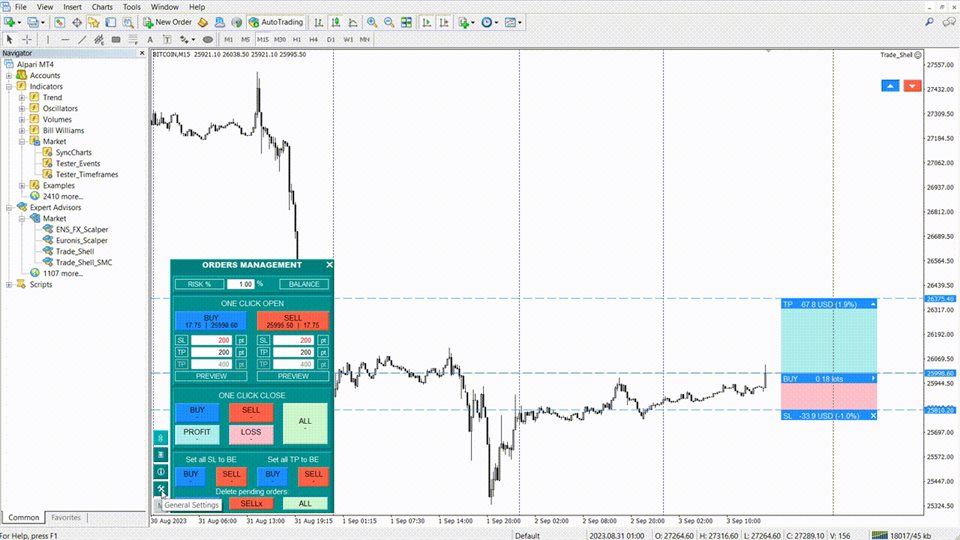
Task: Select the horizontal line drawing tool
Action: point(64,39)
